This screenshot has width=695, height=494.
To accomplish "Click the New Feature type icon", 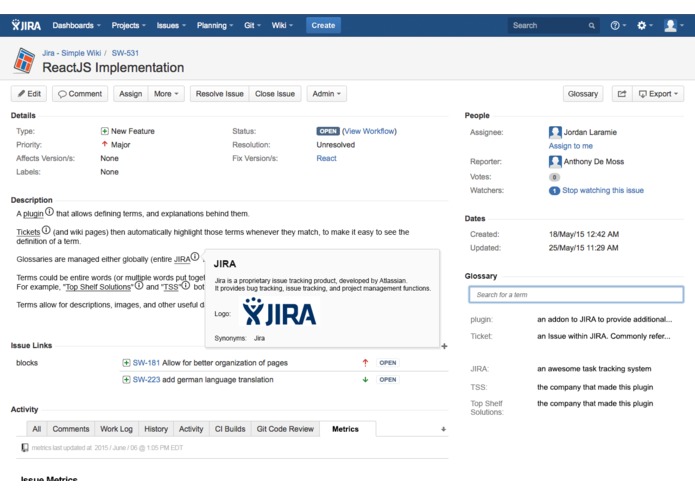I will pos(105,131).
